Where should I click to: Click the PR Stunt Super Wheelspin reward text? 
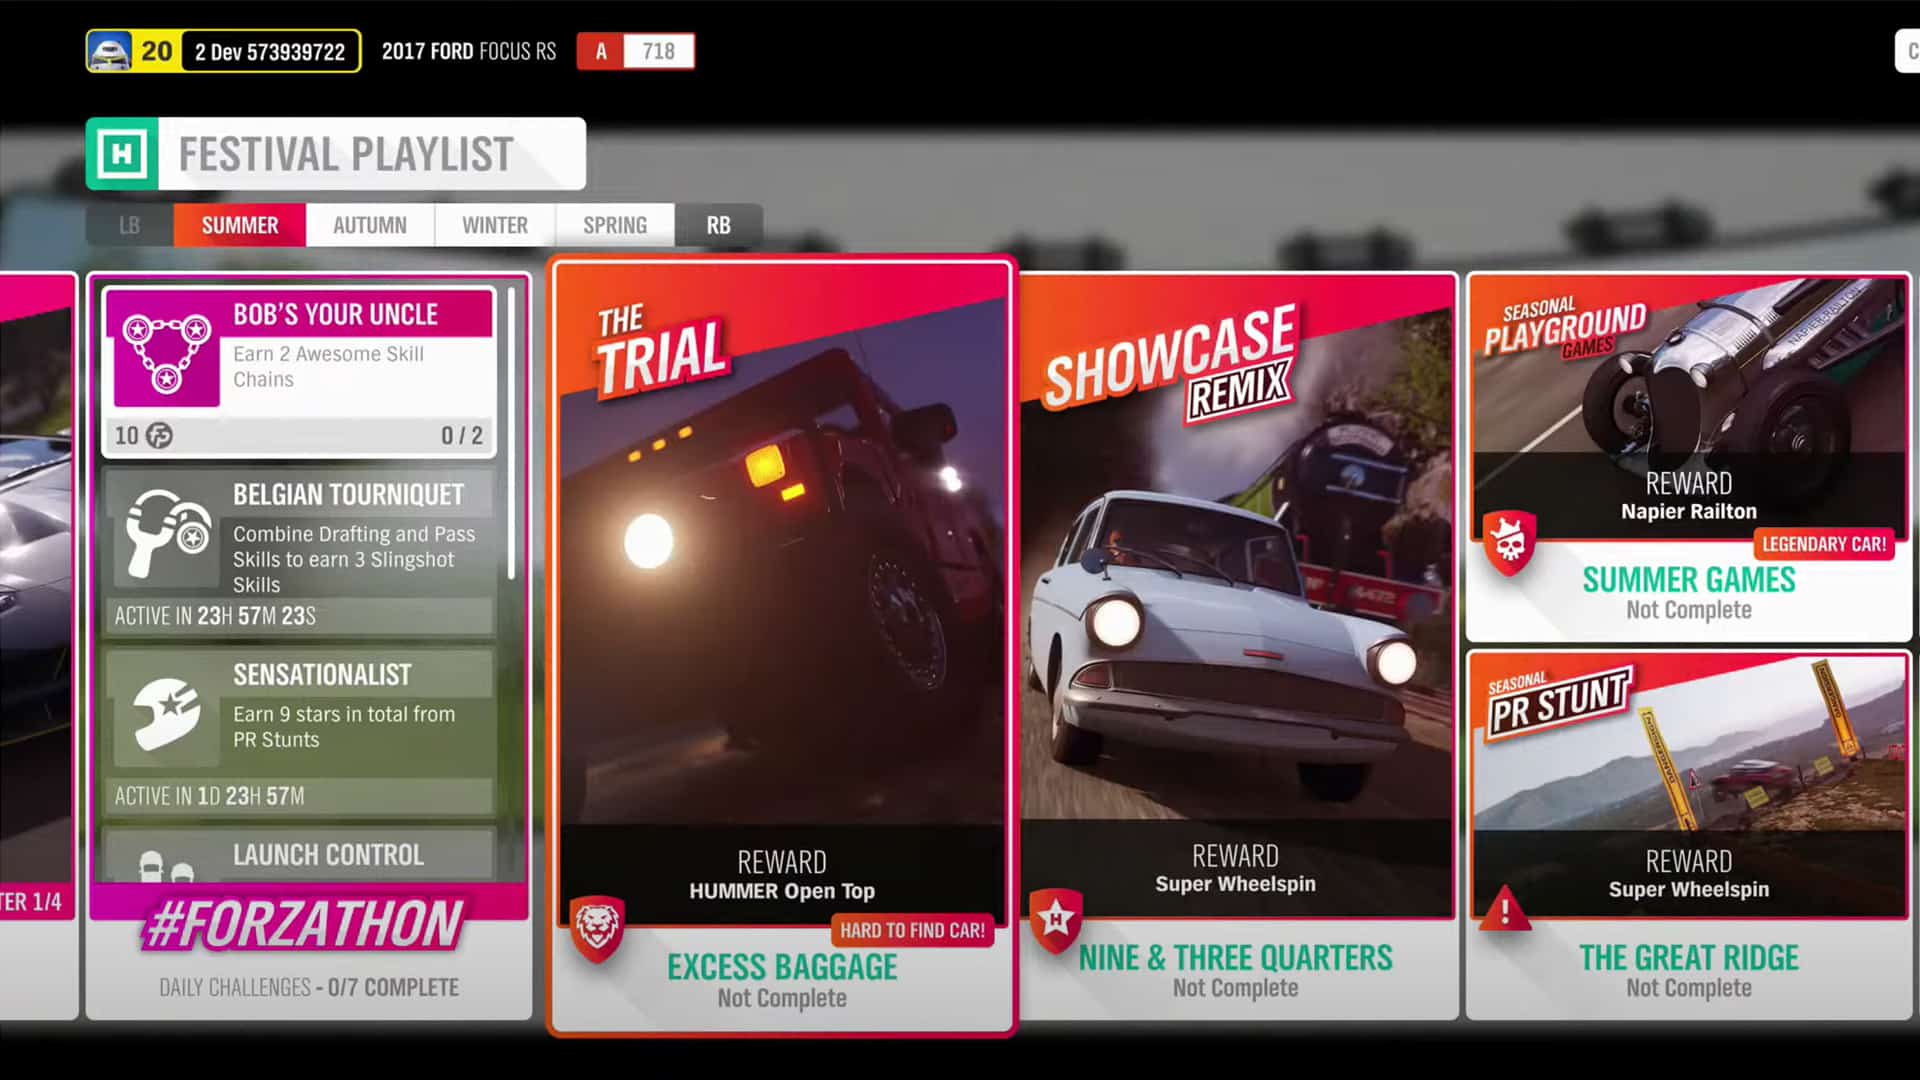(x=1689, y=889)
